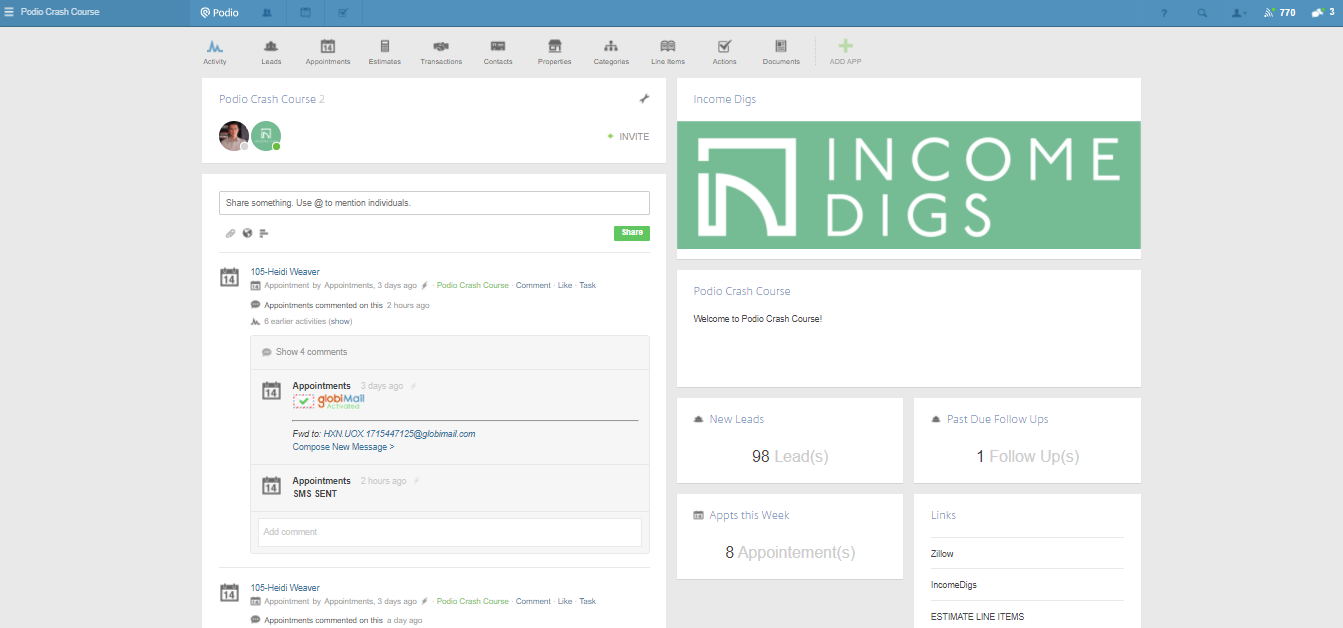Click the tent icon beside New Leads
1343x628 pixels.
698,419
